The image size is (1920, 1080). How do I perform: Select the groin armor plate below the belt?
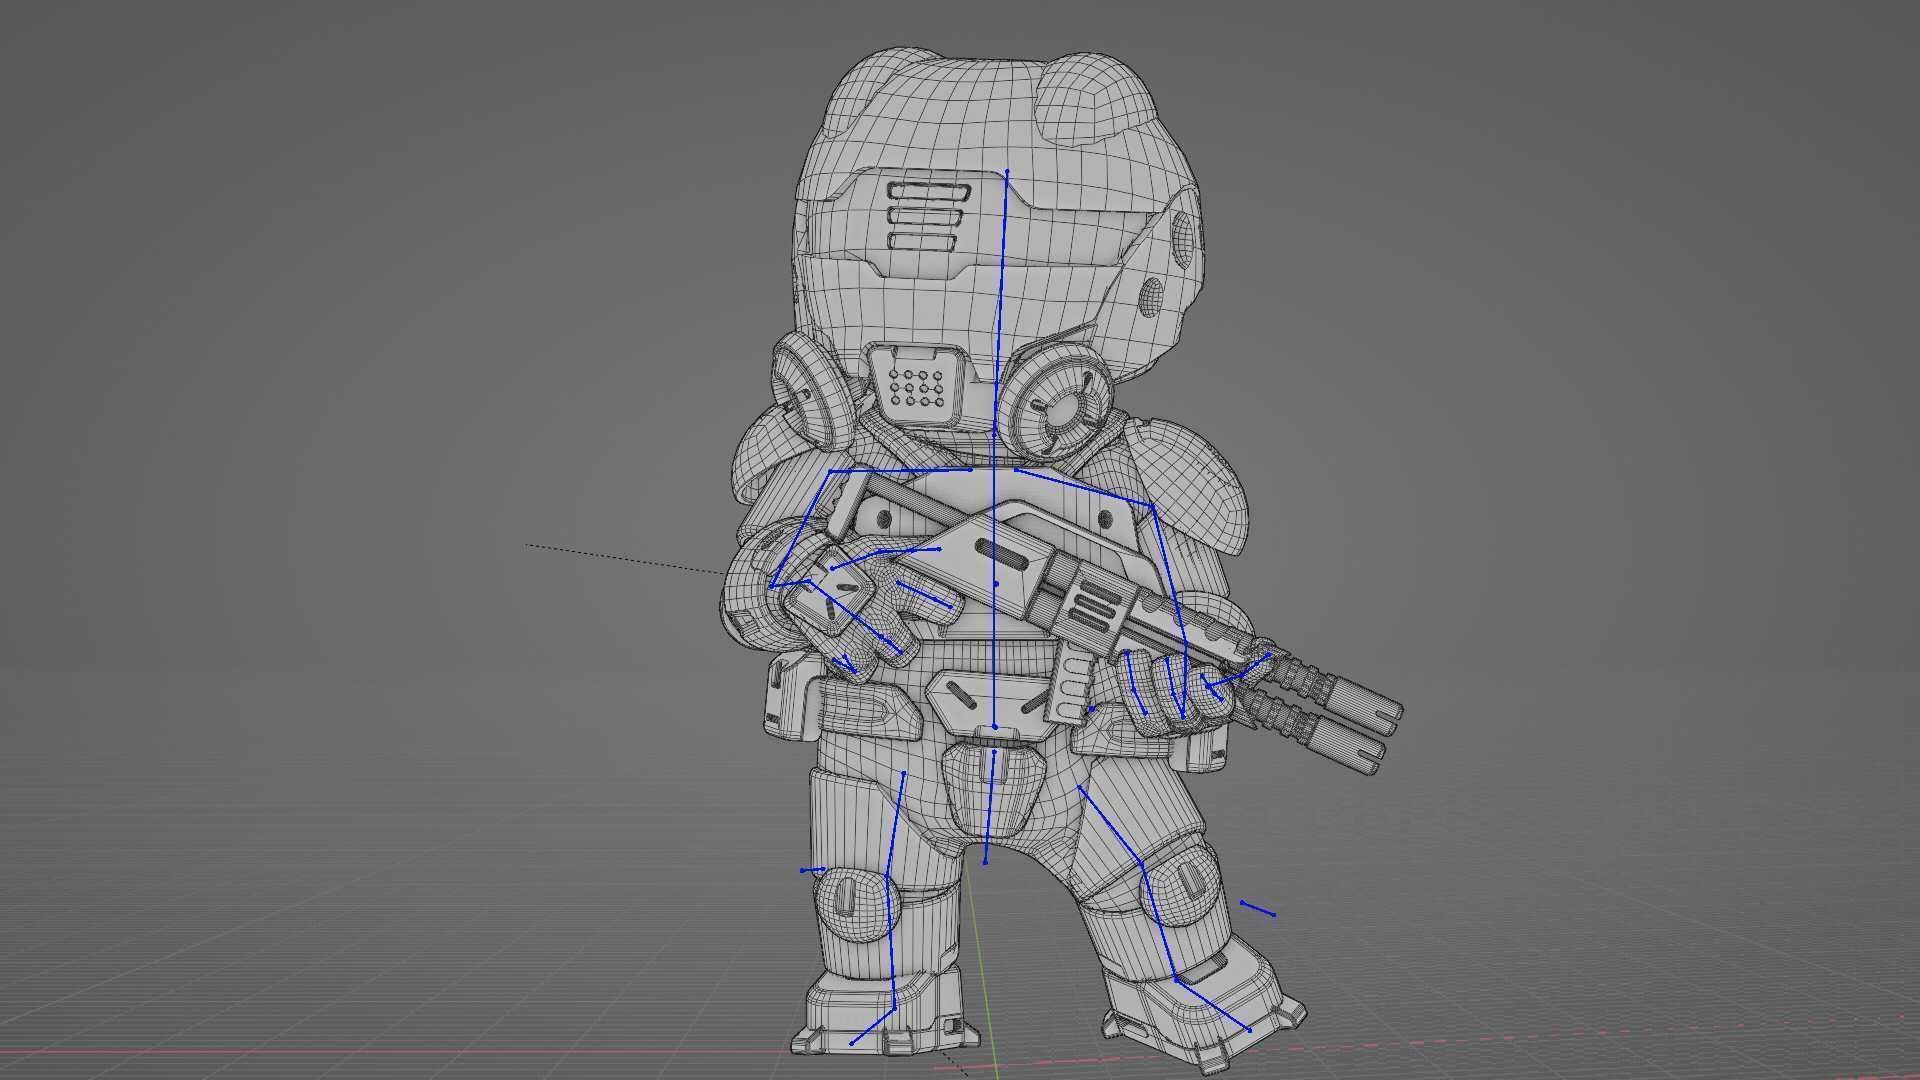[x=992, y=790]
